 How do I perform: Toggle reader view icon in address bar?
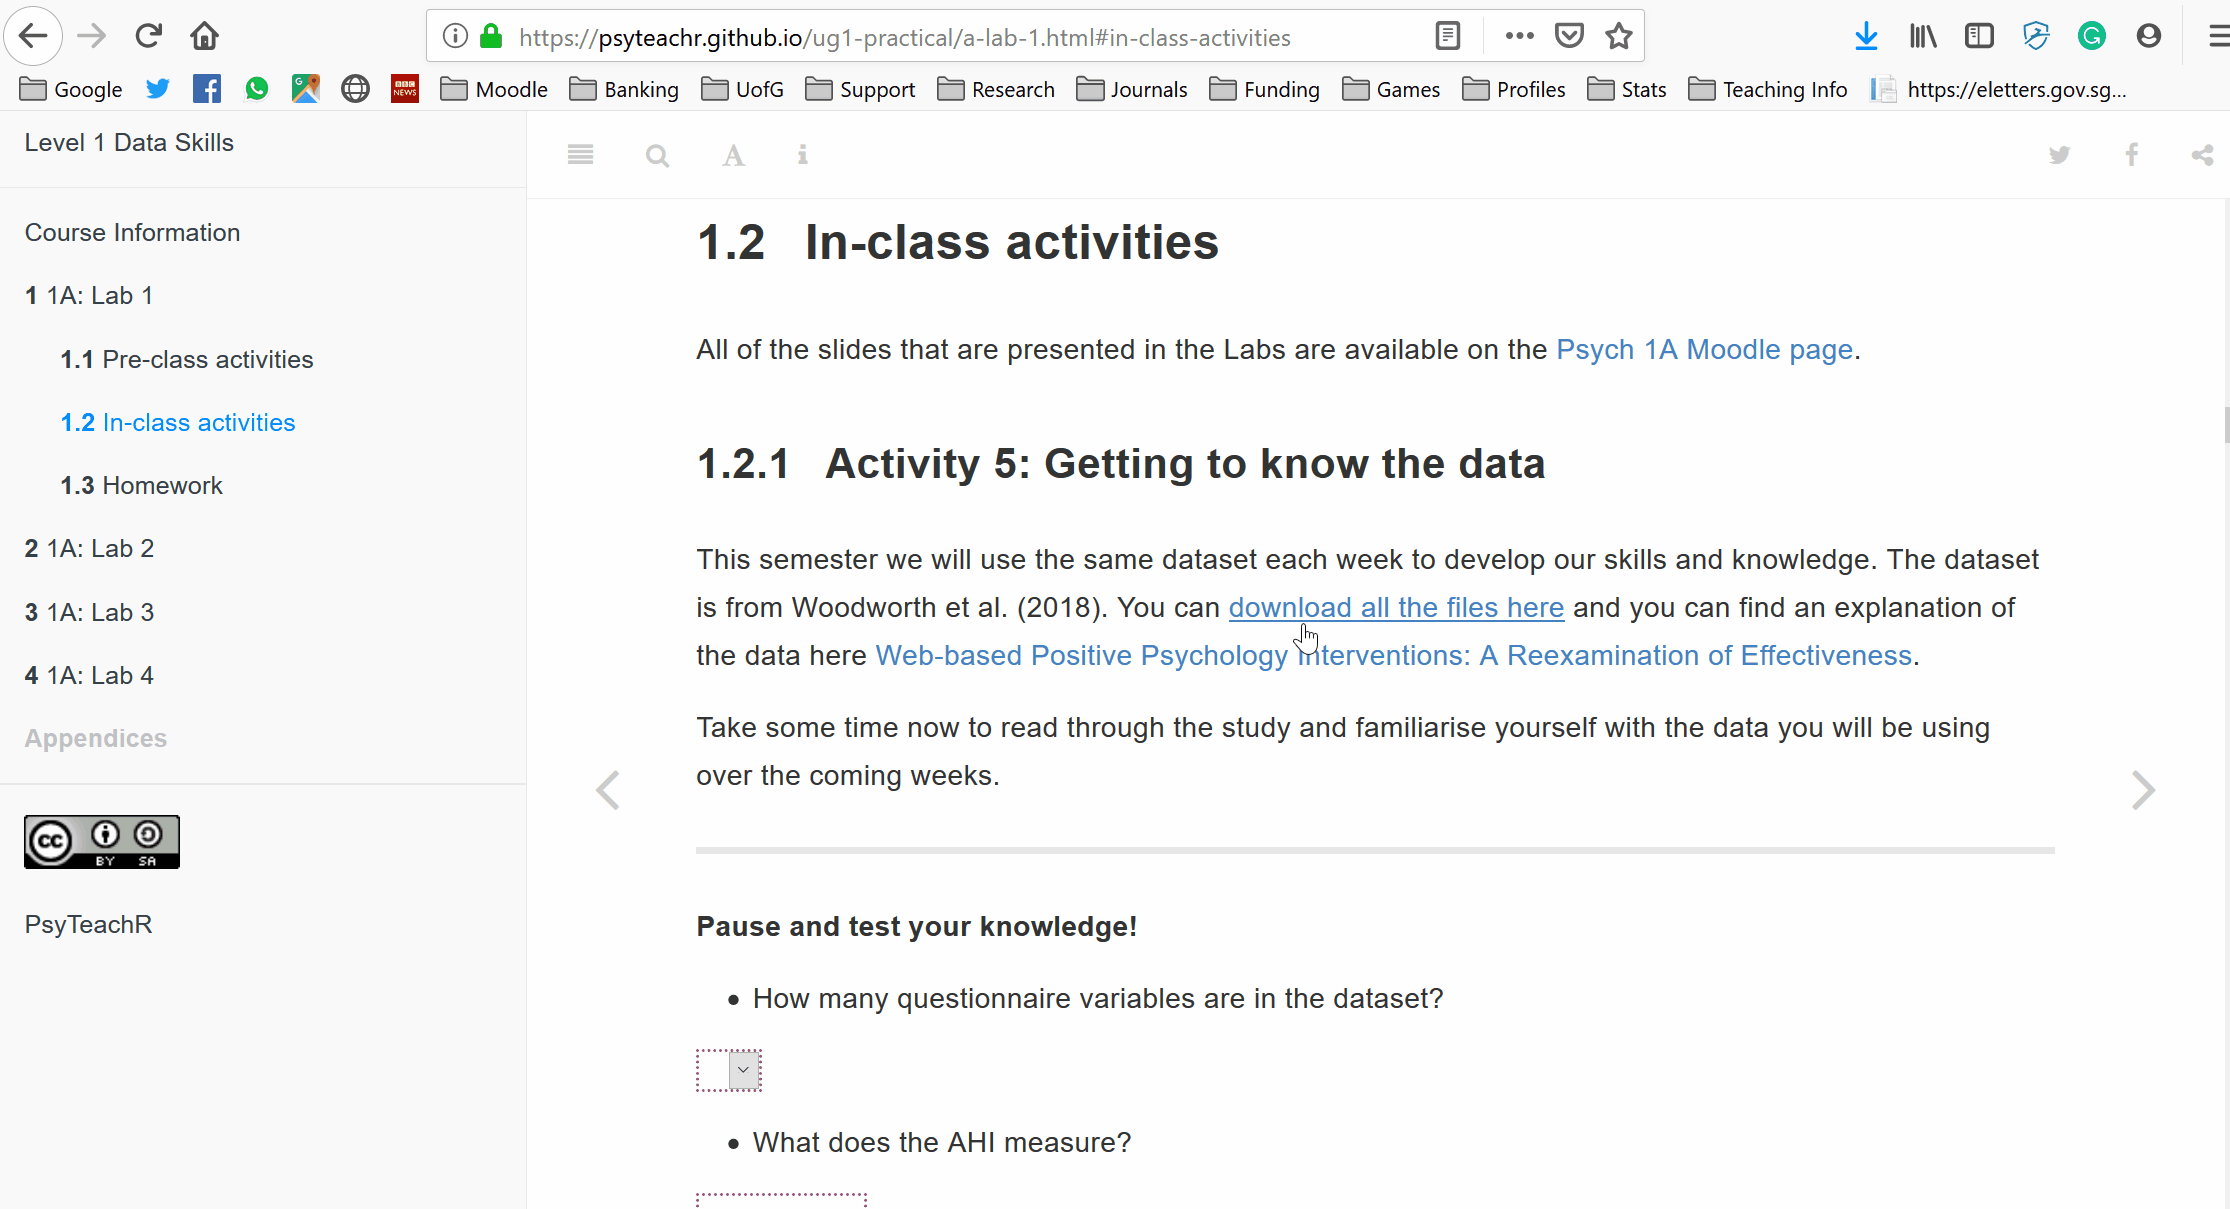click(x=1447, y=37)
